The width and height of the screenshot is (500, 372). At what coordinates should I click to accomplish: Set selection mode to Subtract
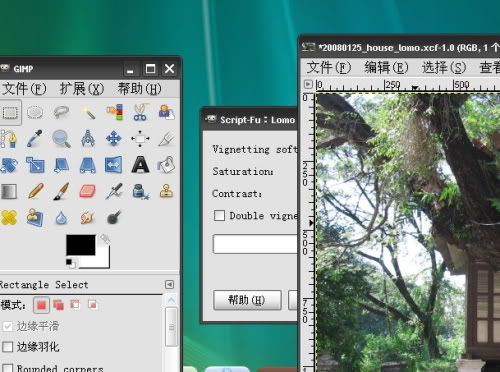75,305
